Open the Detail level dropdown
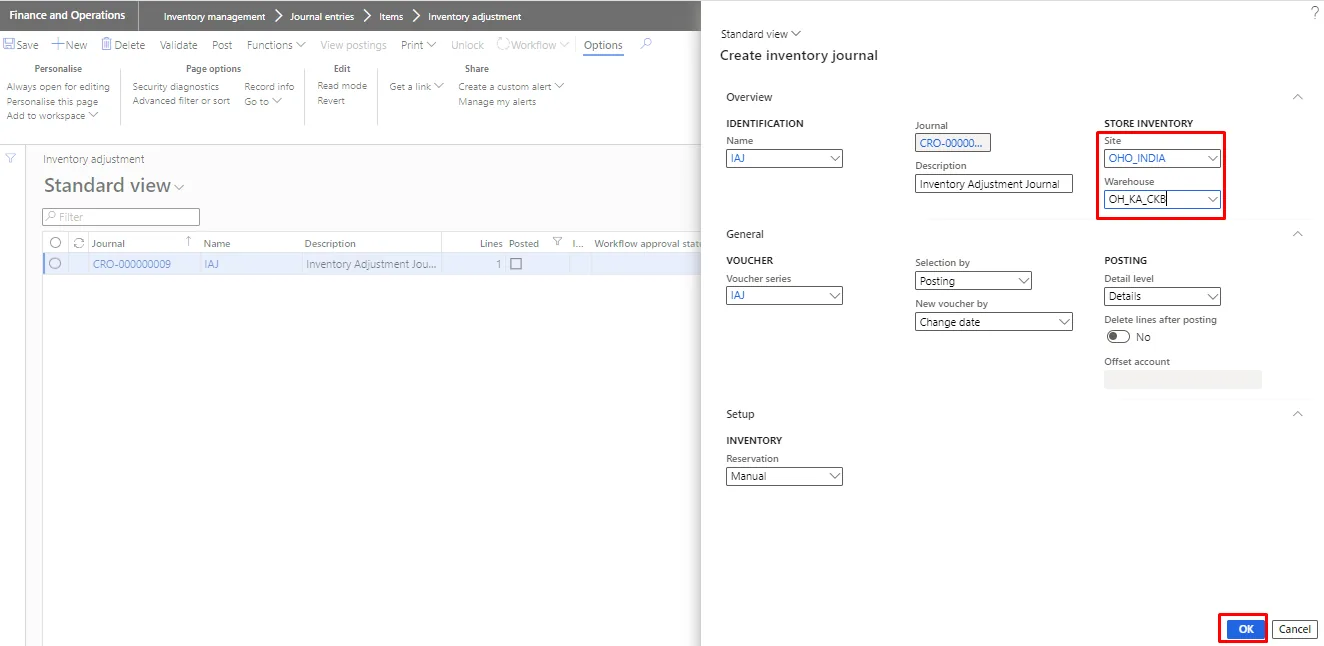 click(x=1213, y=296)
